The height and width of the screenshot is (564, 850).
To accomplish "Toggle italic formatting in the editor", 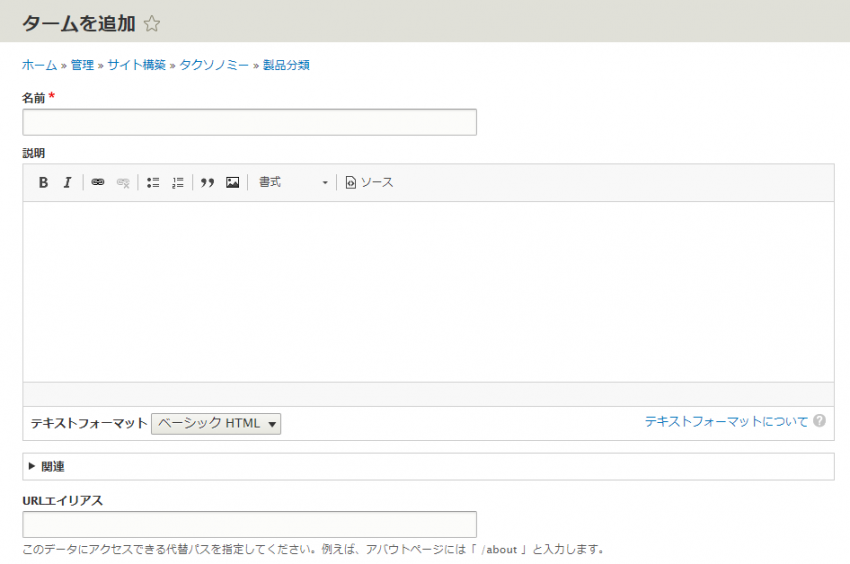I will coord(67,183).
